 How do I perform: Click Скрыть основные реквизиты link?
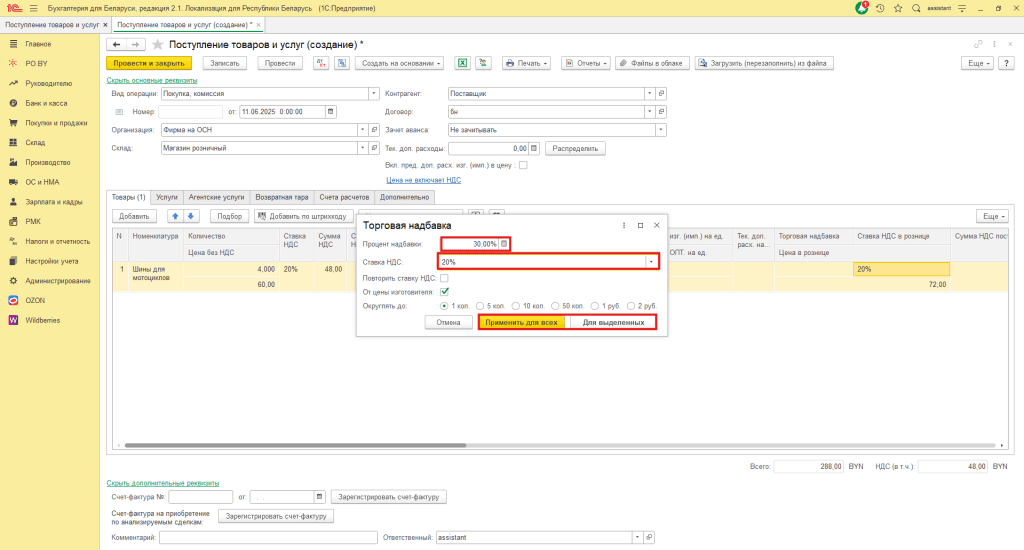pyautogui.click(x=152, y=80)
